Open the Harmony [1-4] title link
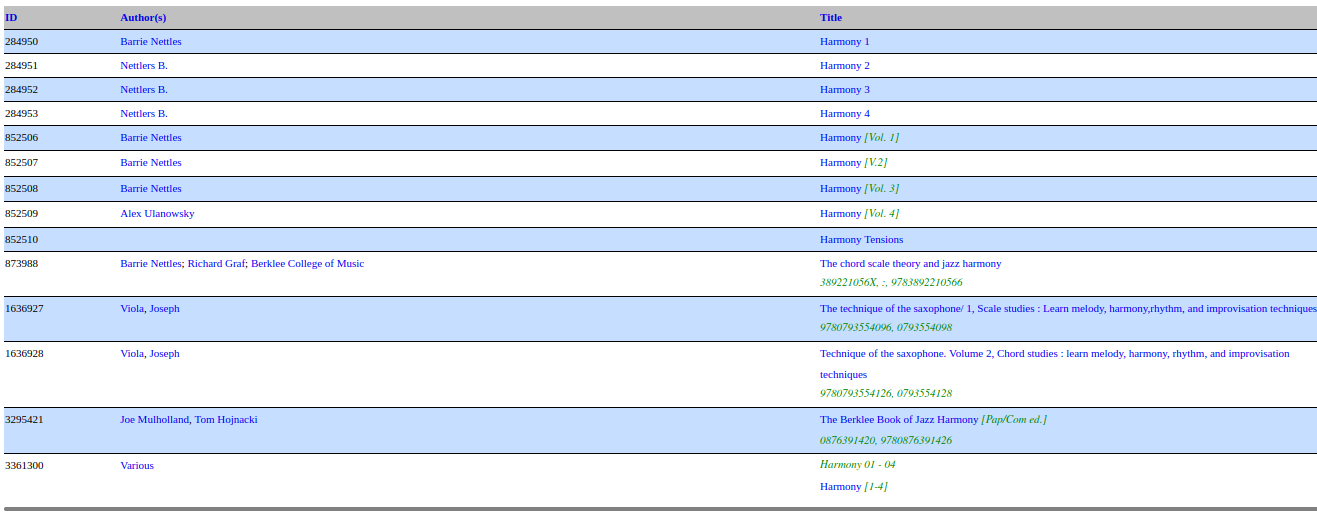1317x517 pixels. click(853, 486)
